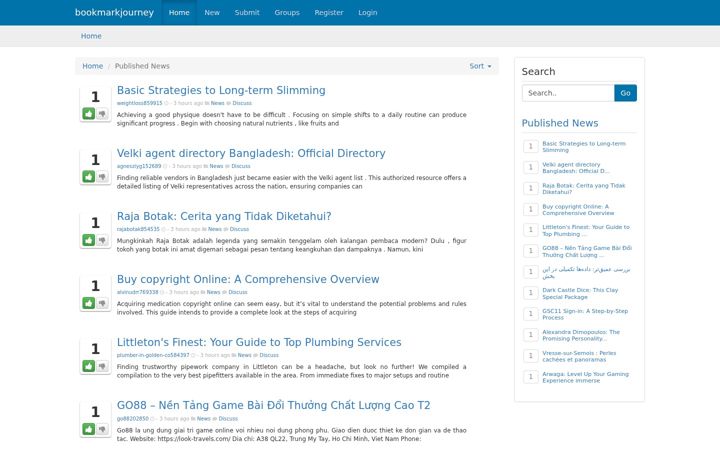The width and height of the screenshot is (720, 450).
Task: Open the Register page
Action: pos(329,12)
